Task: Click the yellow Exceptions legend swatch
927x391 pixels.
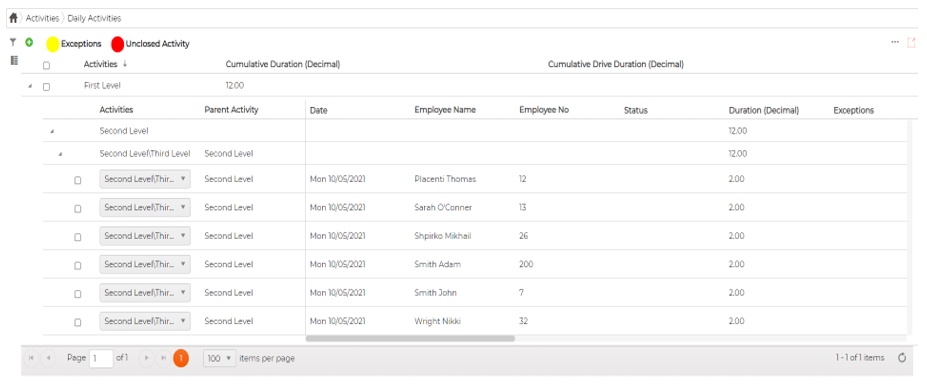Action: (53, 44)
